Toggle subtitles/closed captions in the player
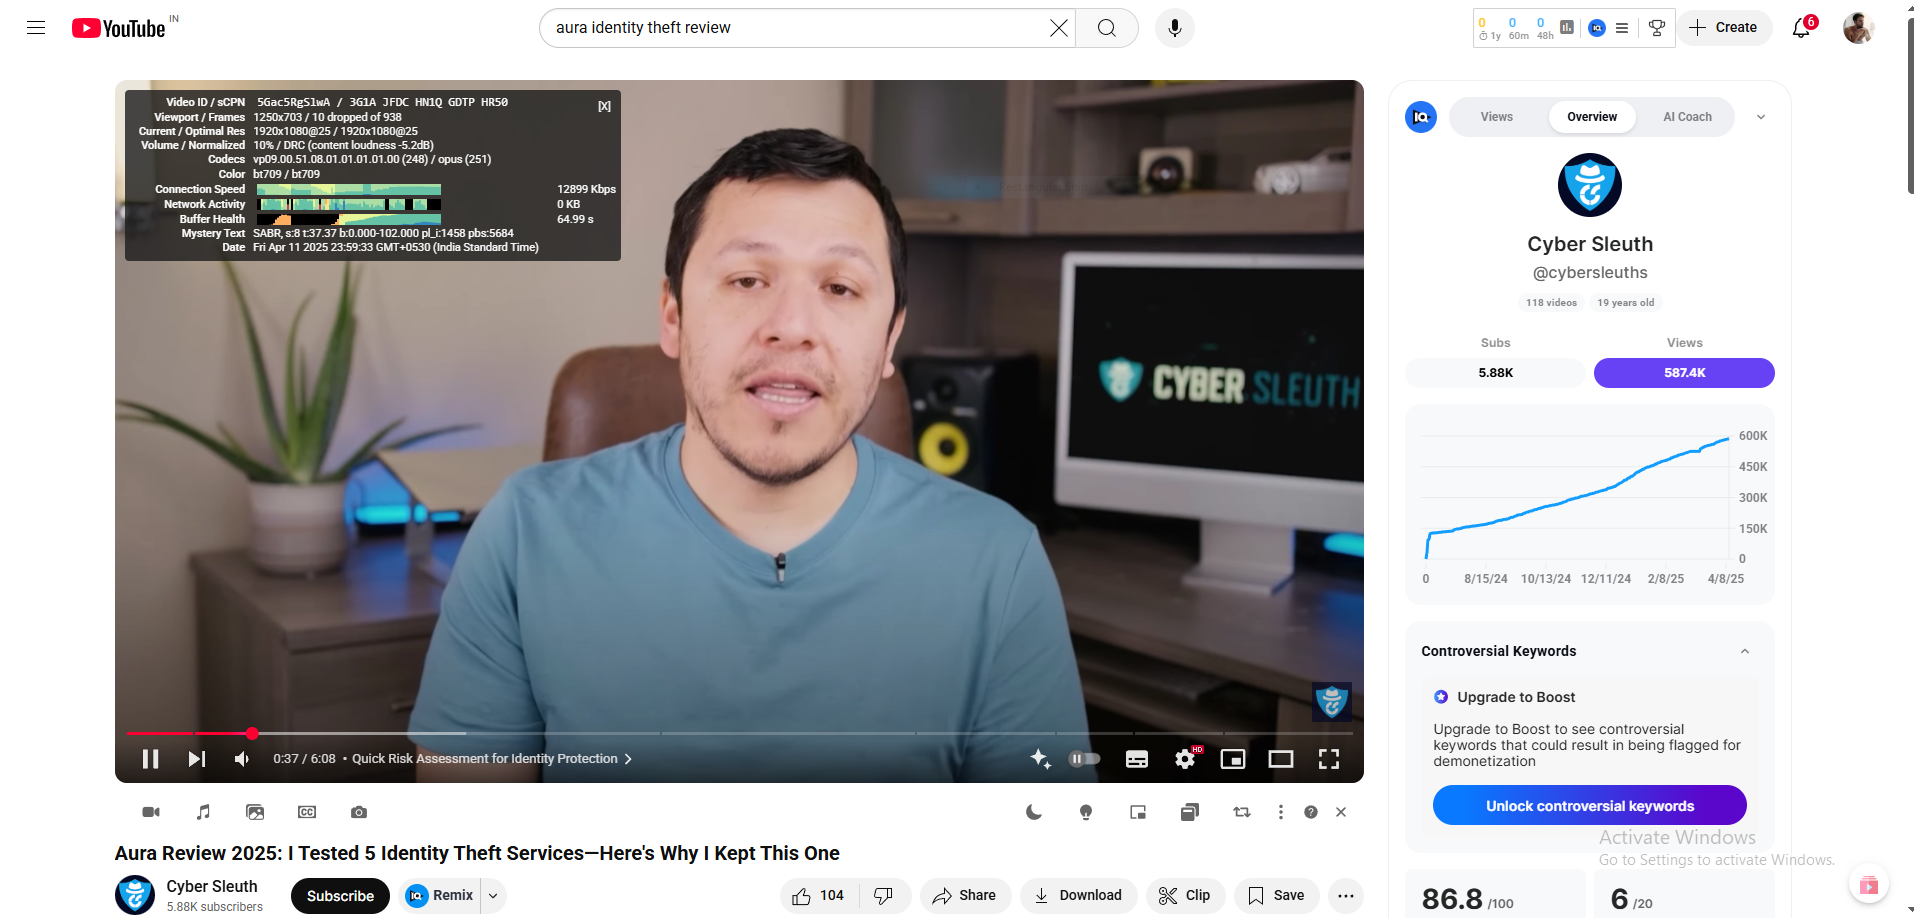Viewport: 1914px width, 918px height. tap(1137, 759)
